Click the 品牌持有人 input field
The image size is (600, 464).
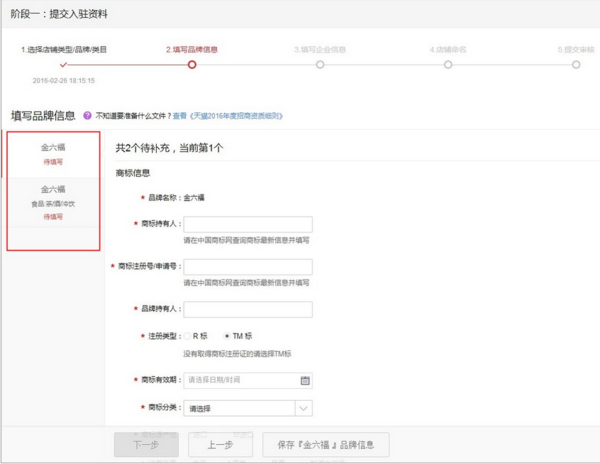tap(248, 309)
